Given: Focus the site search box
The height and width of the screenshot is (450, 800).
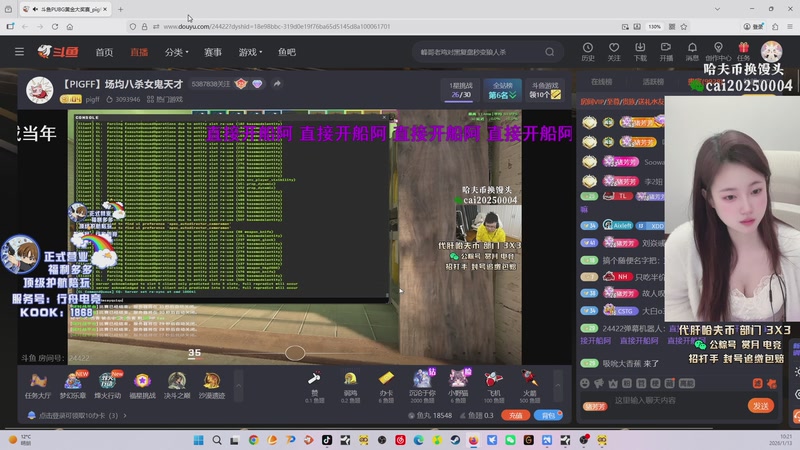Looking at the screenshot, I should point(480,52).
